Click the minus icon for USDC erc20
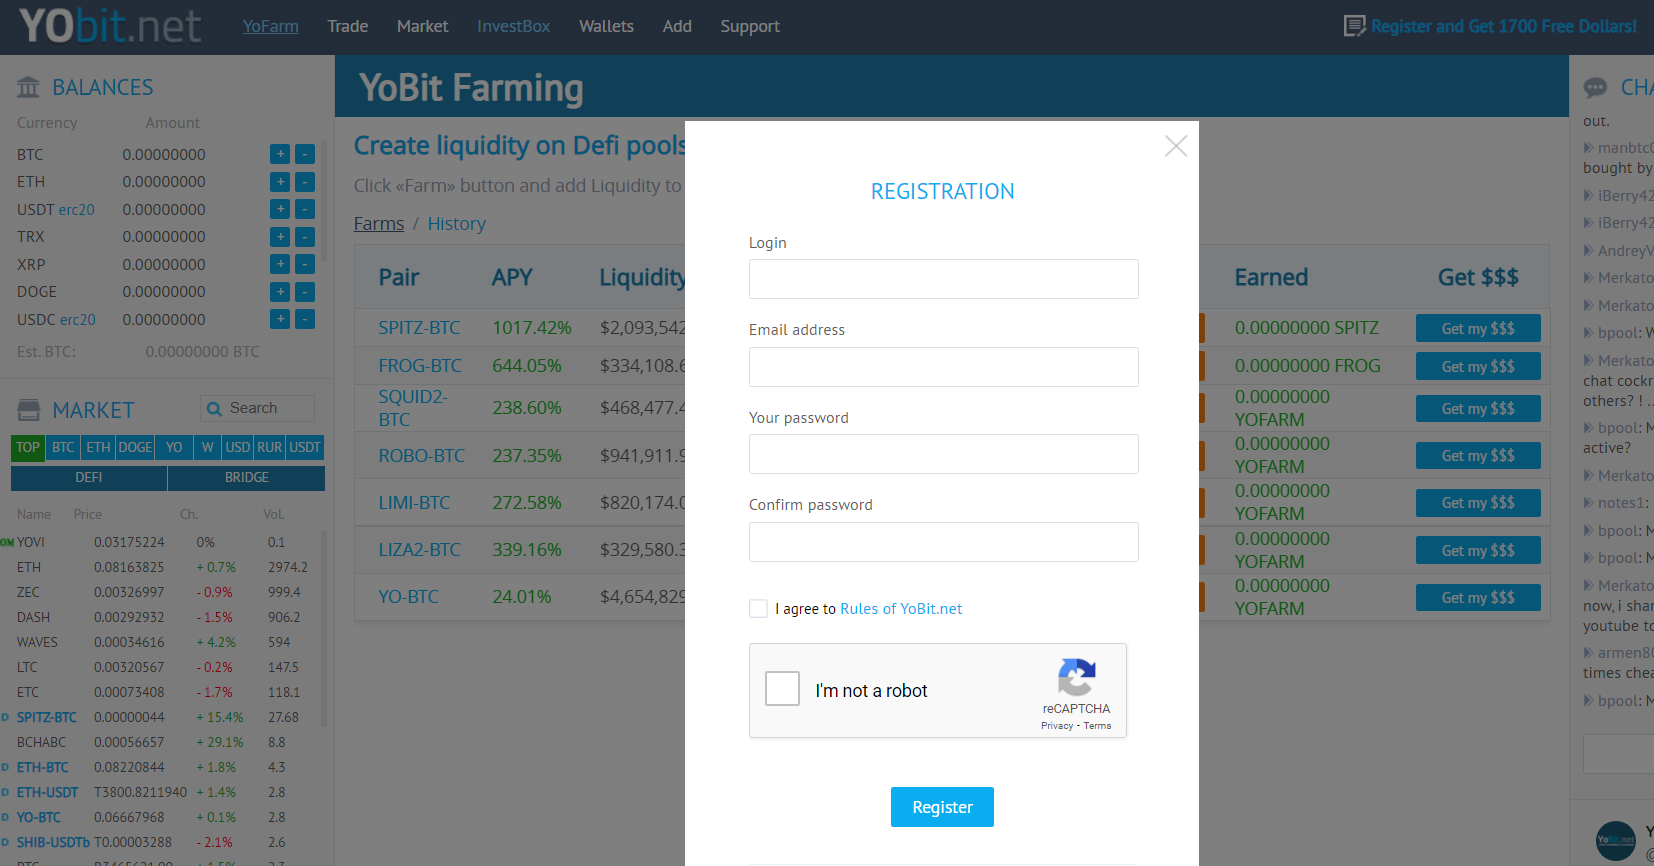The height and width of the screenshot is (866, 1654). tap(305, 319)
